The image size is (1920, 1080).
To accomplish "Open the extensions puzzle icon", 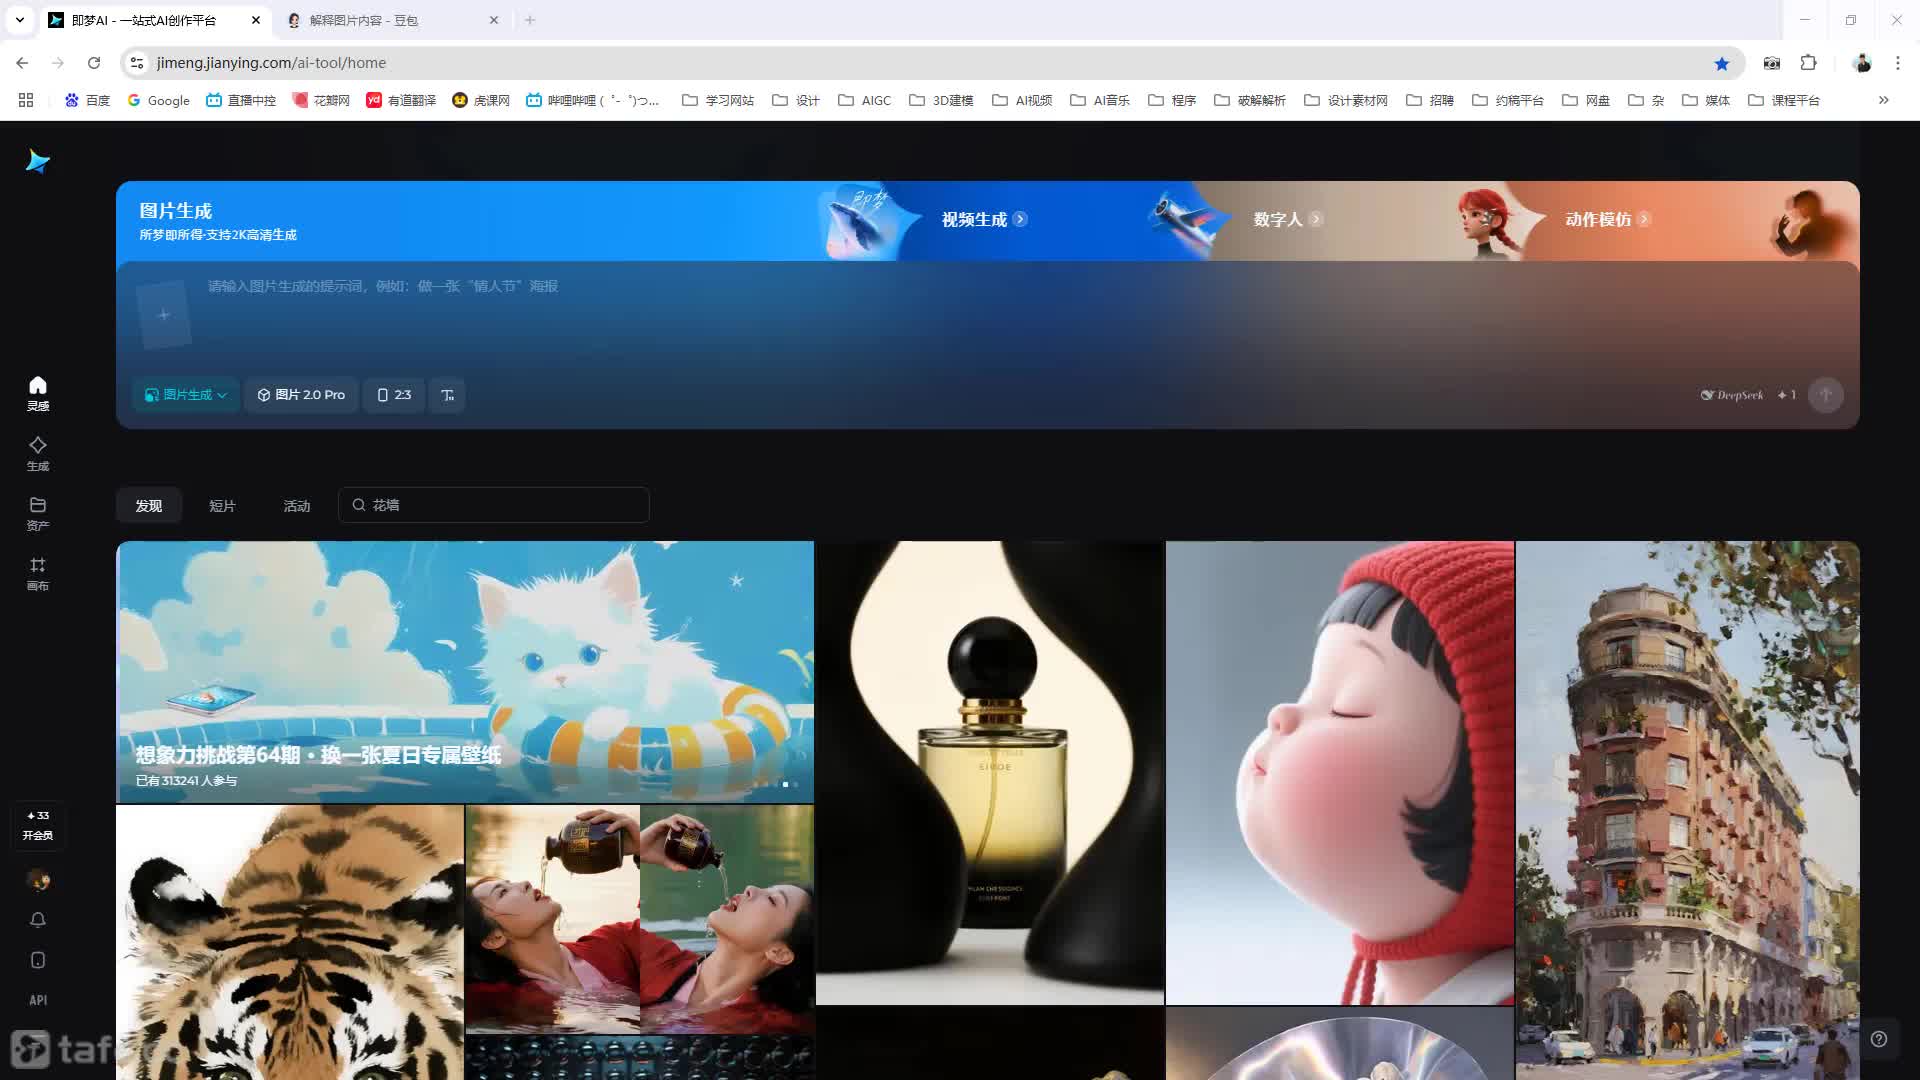I will [x=1808, y=63].
